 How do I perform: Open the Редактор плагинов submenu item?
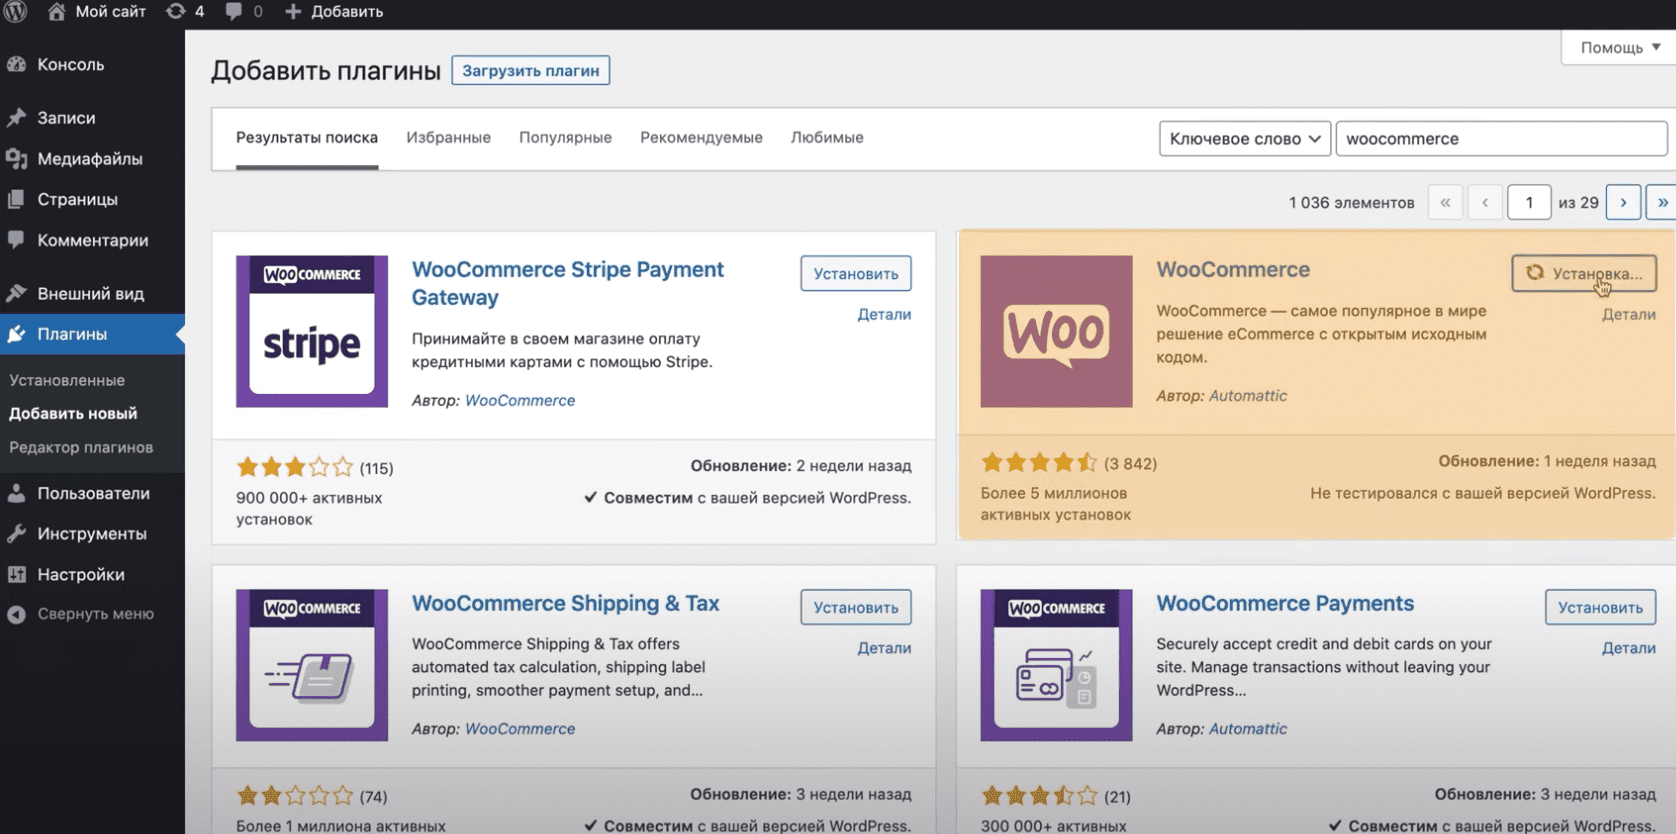click(x=81, y=447)
